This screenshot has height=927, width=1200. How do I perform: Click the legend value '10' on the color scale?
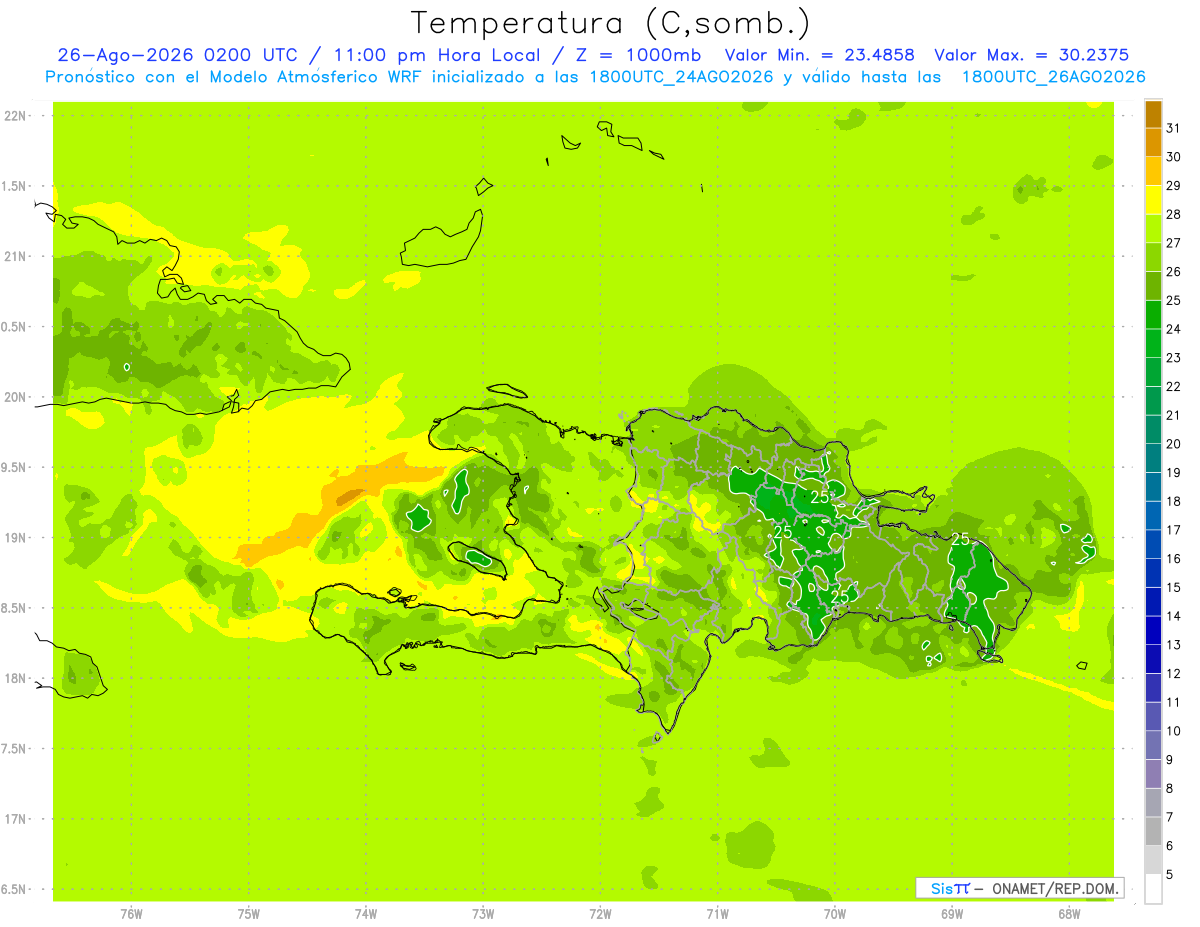1174,732
